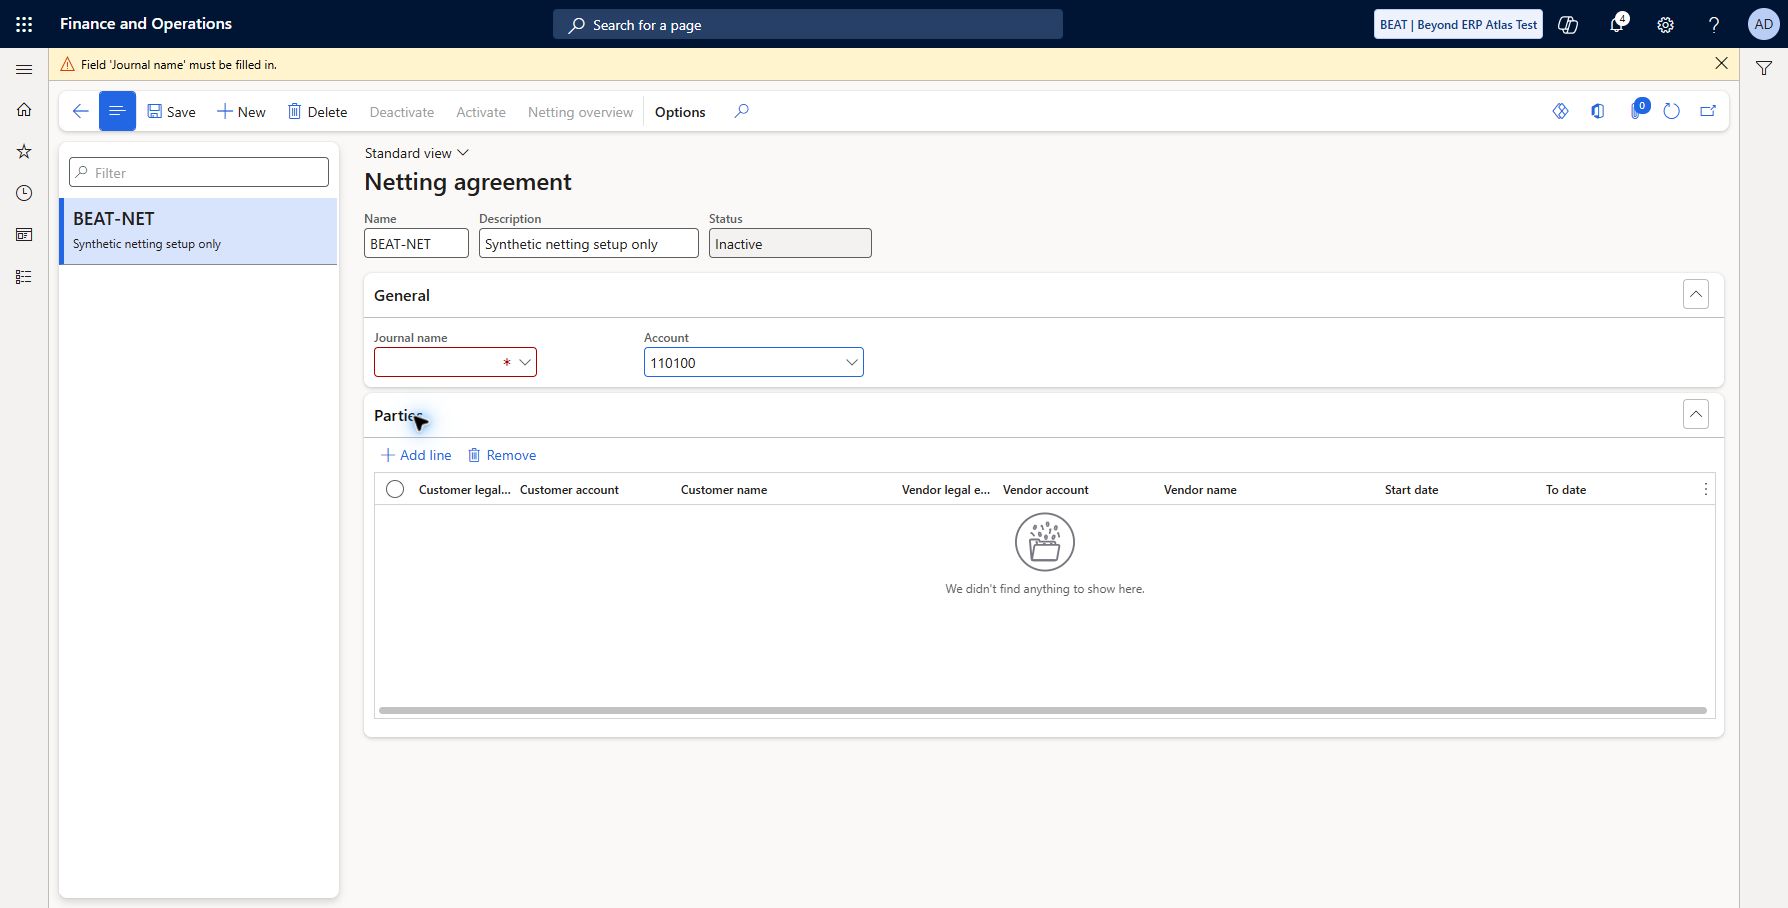The image size is (1788, 908).
Task: Collapse the Parties section
Action: coord(1696,414)
